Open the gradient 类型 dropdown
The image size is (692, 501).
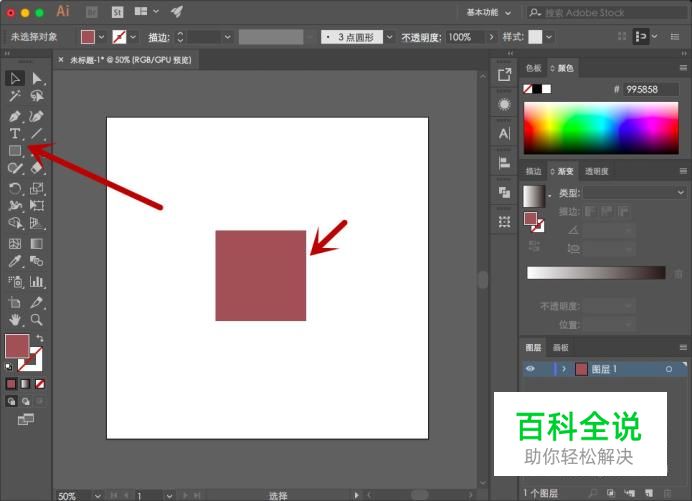(635, 192)
